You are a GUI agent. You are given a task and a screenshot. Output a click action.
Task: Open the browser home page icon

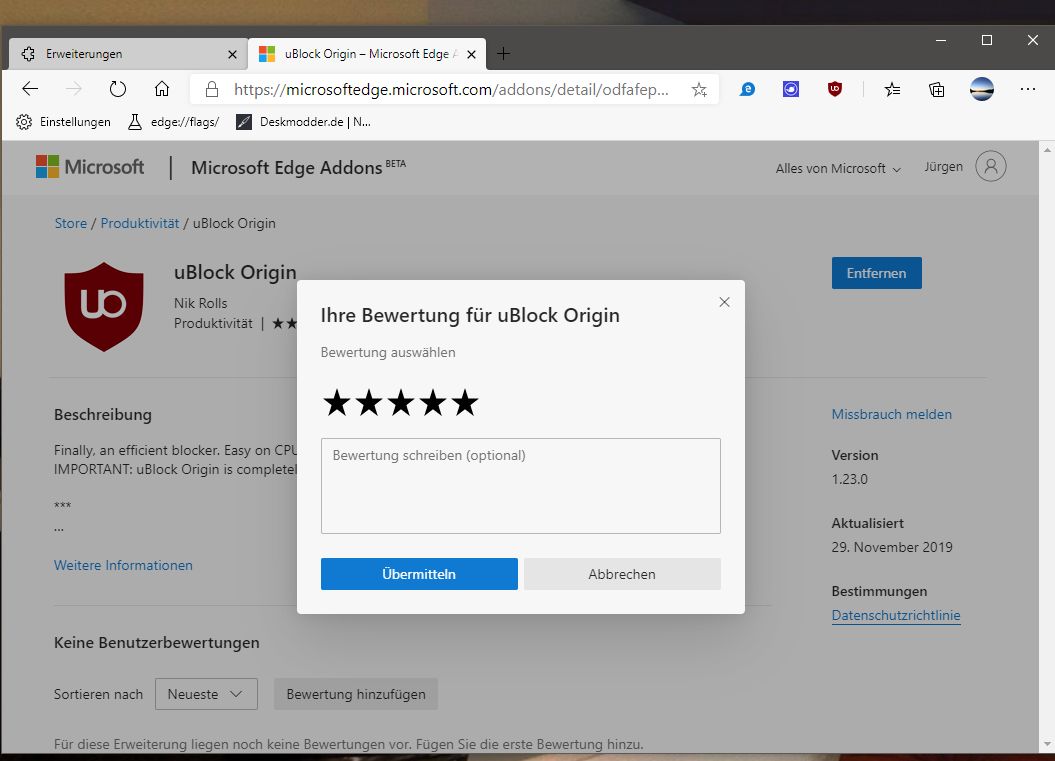161,89
